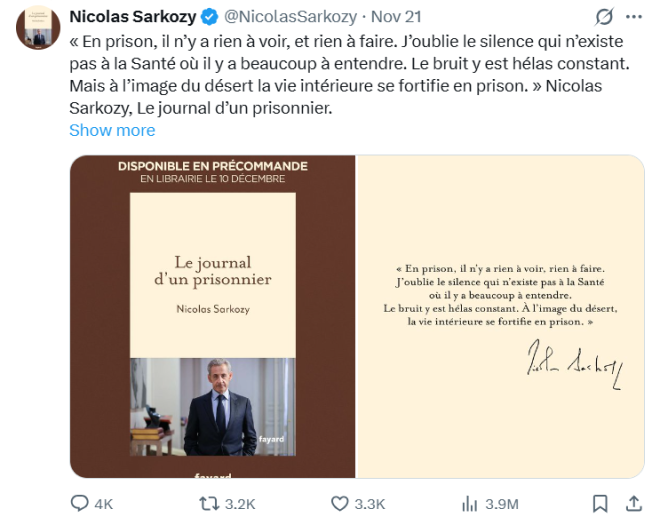
Task: Open the signed quote image
Action: [500, 316]
